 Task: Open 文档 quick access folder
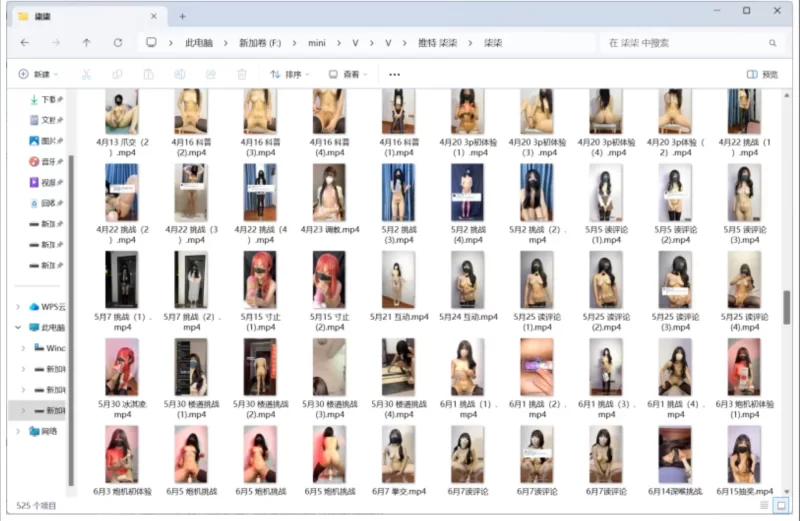click(46, 120)
